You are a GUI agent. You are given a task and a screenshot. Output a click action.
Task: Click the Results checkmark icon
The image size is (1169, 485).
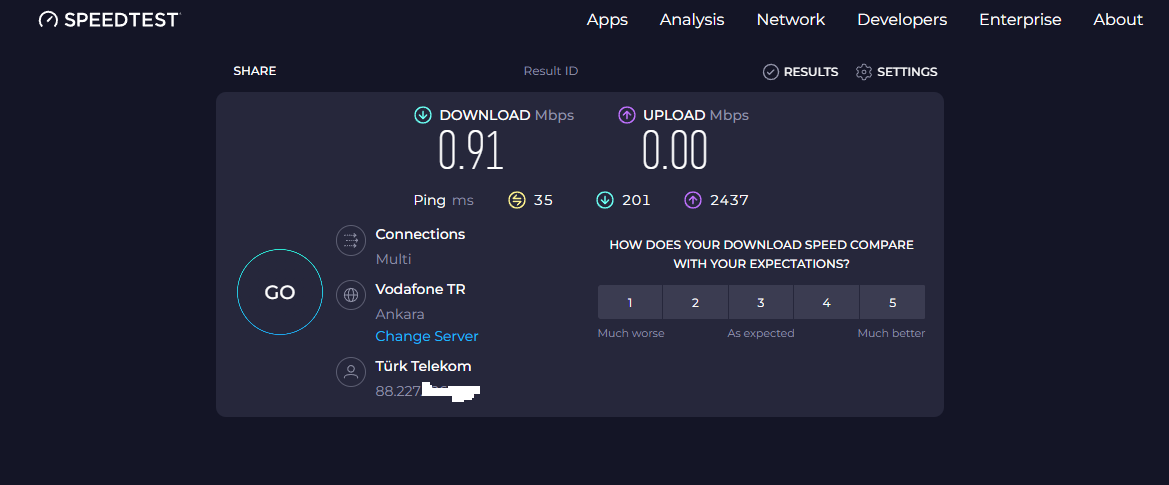click(x=771, y=72)
